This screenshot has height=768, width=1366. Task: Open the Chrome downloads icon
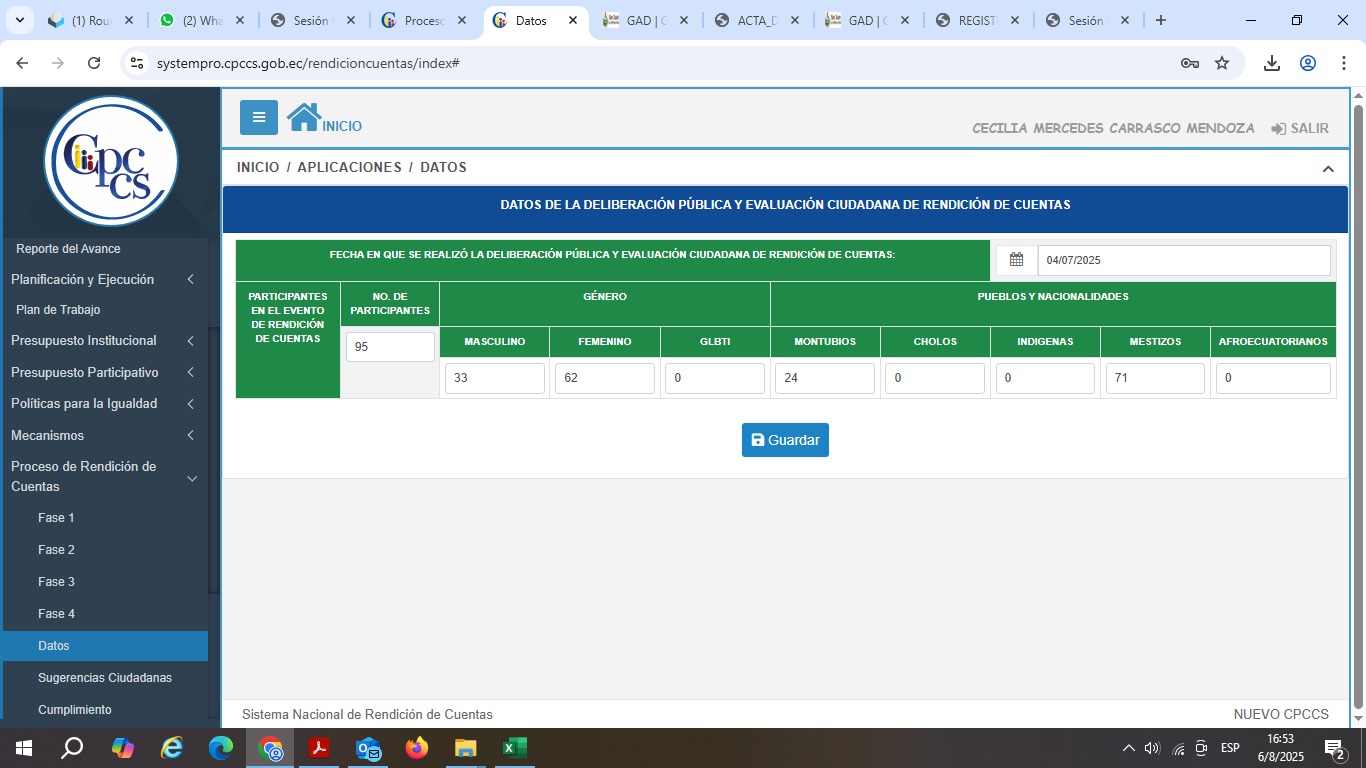click(x=1271, y=63)
